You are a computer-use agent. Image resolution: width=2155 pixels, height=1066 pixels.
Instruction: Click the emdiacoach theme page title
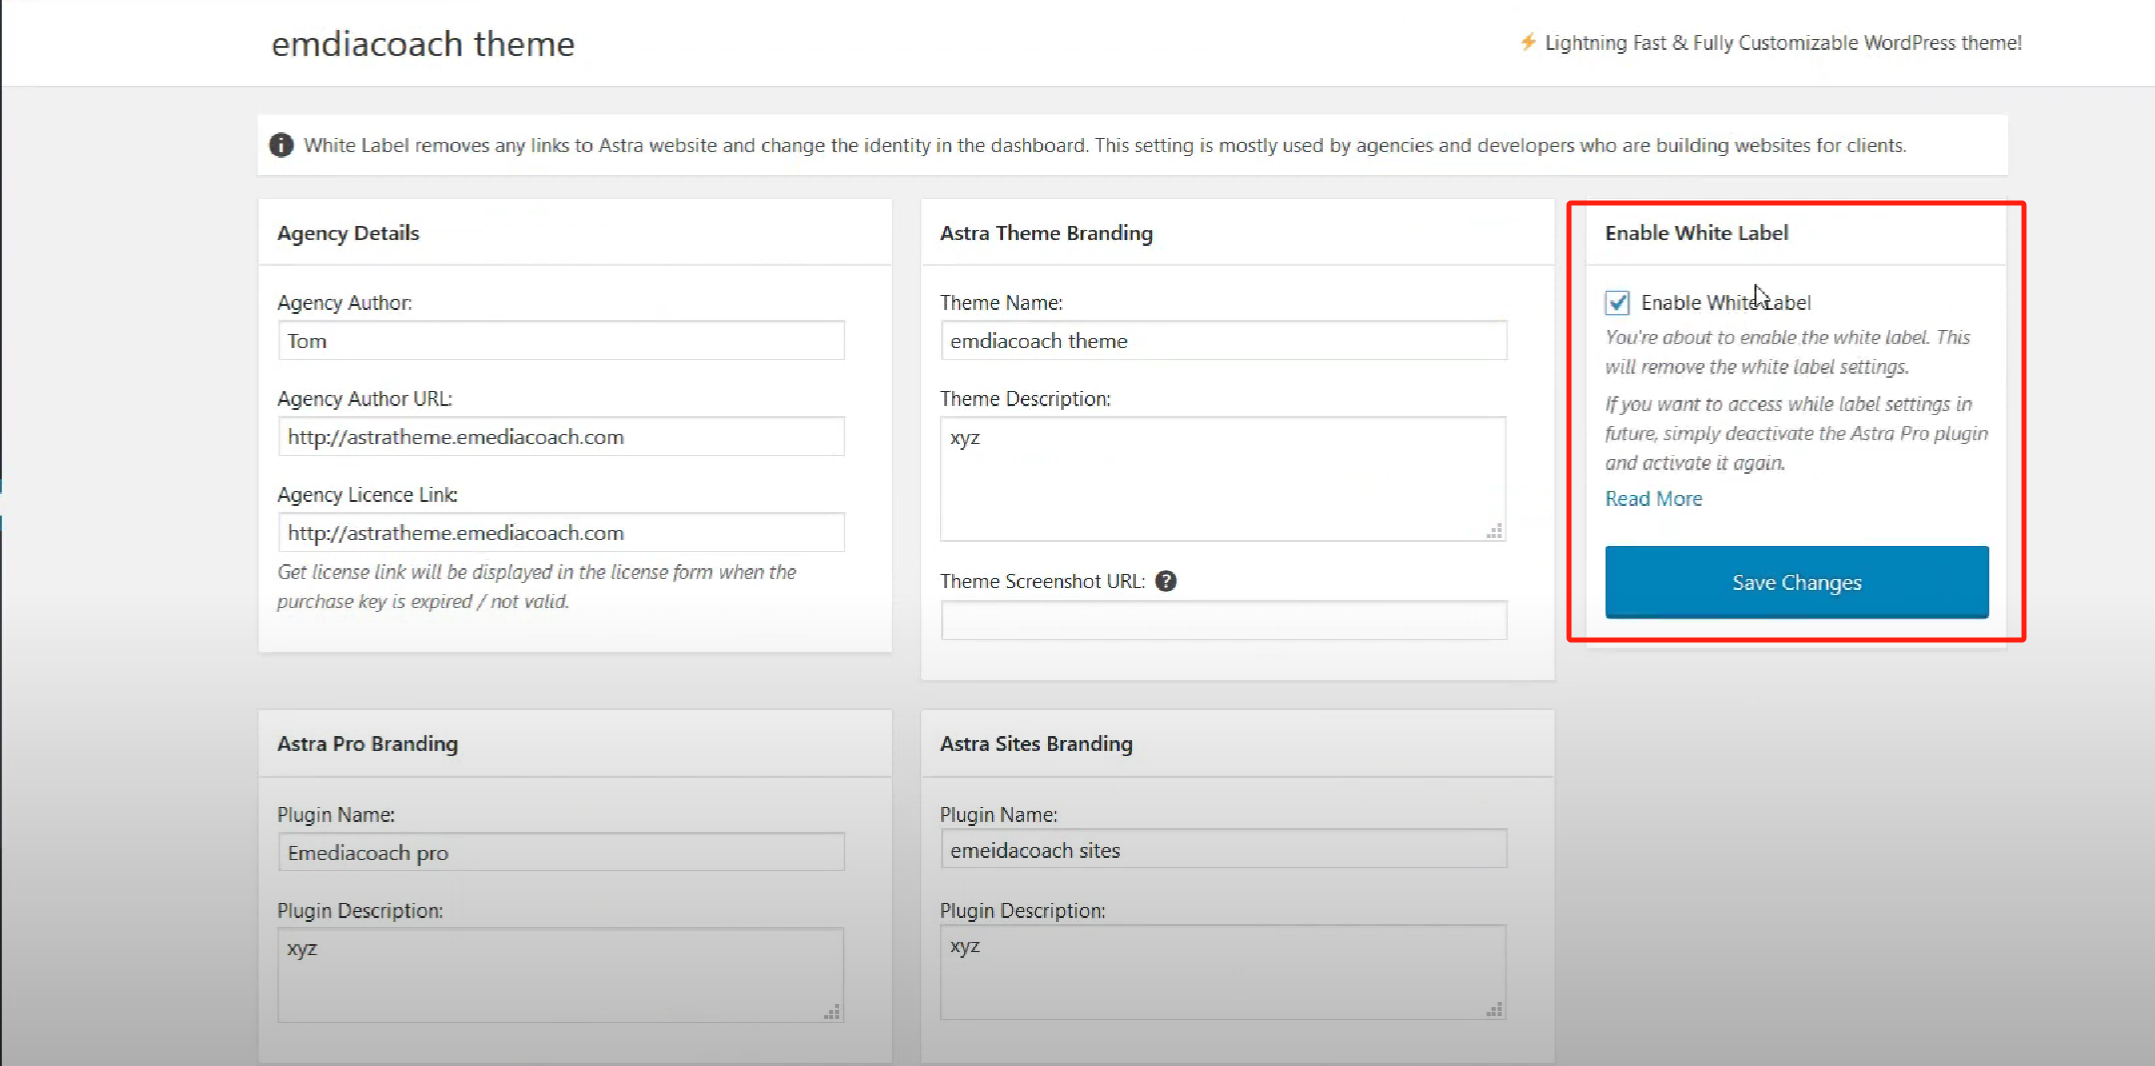tap(423, 44)
